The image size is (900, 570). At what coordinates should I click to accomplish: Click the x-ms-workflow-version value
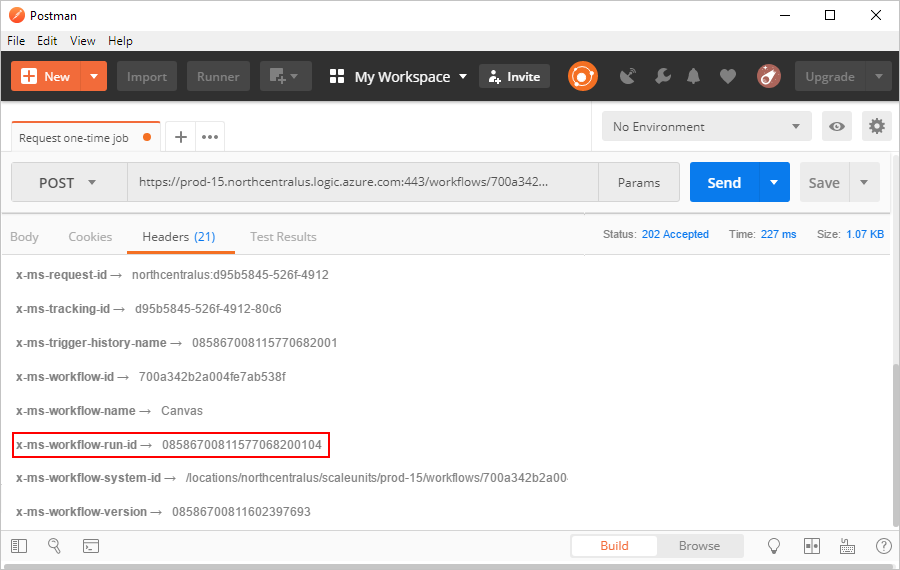(241, 511)
